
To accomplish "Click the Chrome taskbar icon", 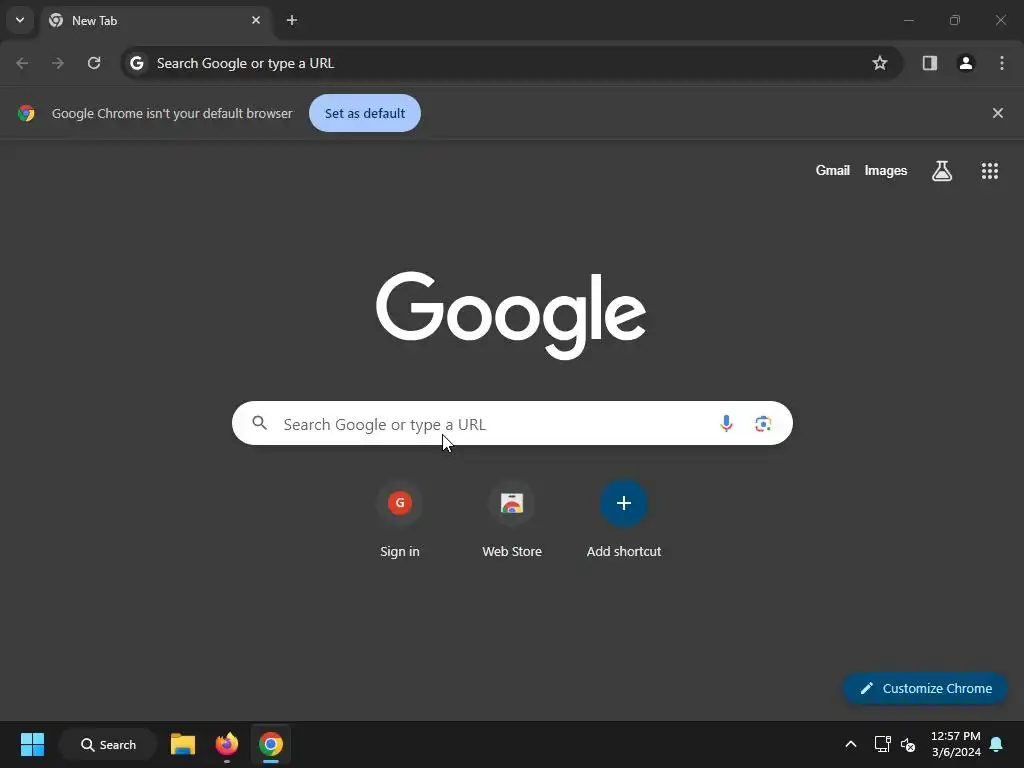I will (270, 744).
